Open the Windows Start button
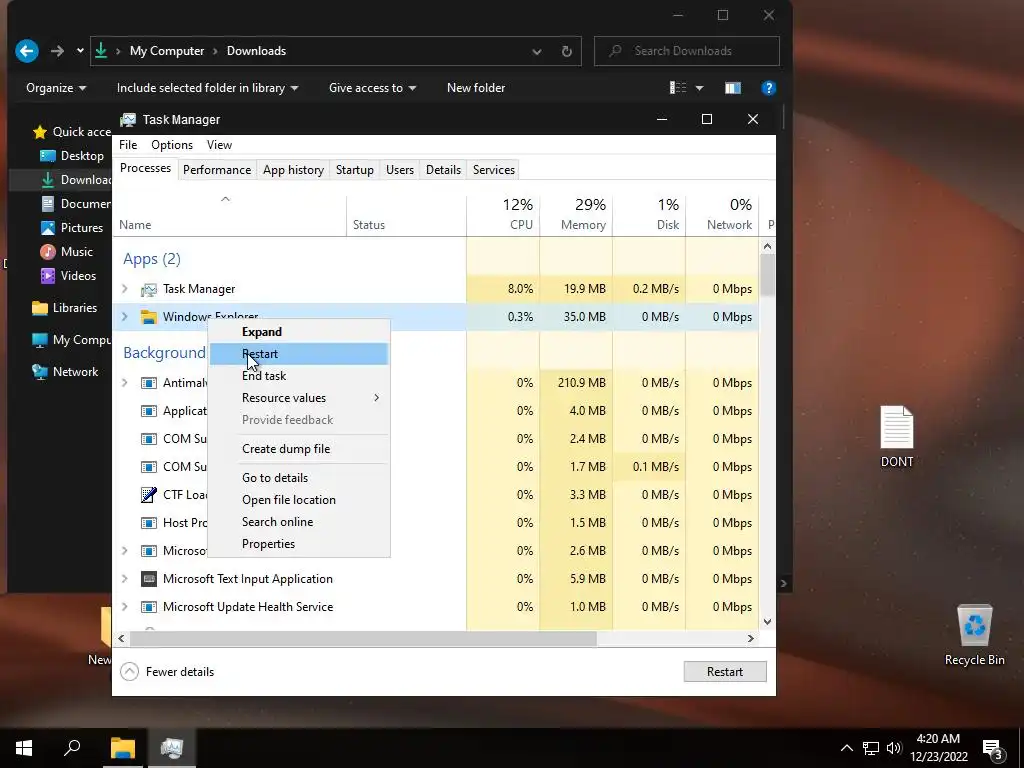1024x768 pixels. click(24, 748)
